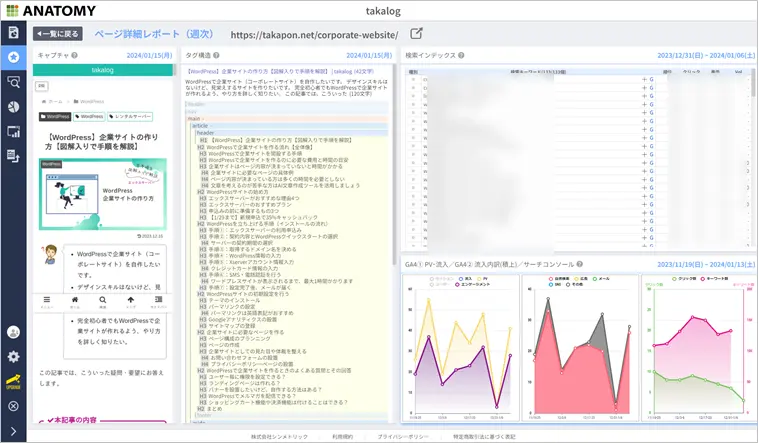Click ホーム breadcrumb in captured page
The width and height of the screenshot is (758, 443).
53,102
